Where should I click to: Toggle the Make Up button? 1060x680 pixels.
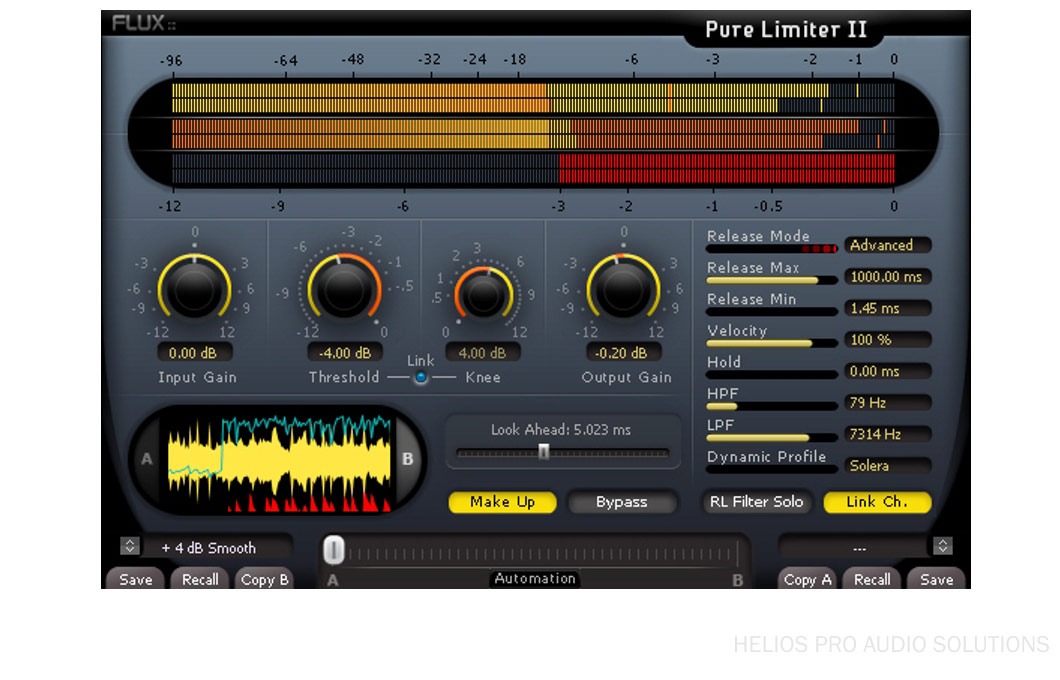(502, 502)
